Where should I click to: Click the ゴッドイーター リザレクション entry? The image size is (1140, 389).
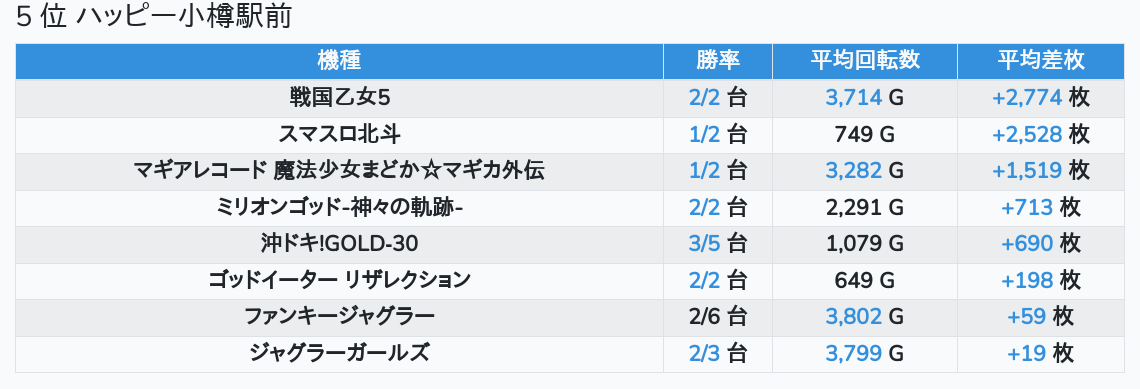click(340, 280)
